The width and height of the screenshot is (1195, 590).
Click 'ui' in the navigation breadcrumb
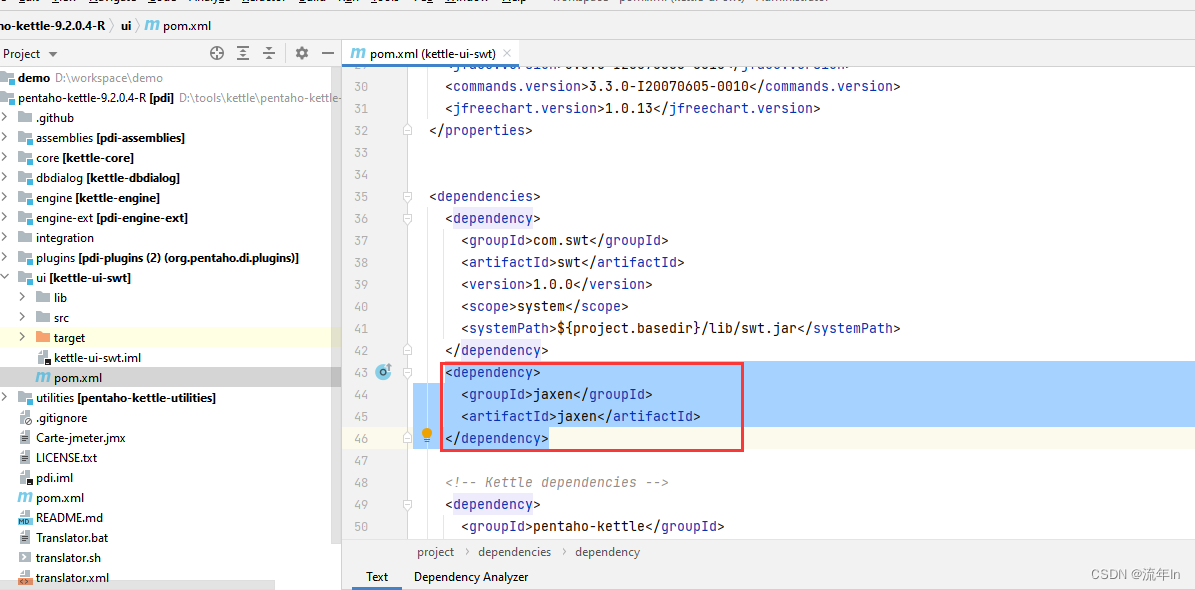tap(126, 25)
